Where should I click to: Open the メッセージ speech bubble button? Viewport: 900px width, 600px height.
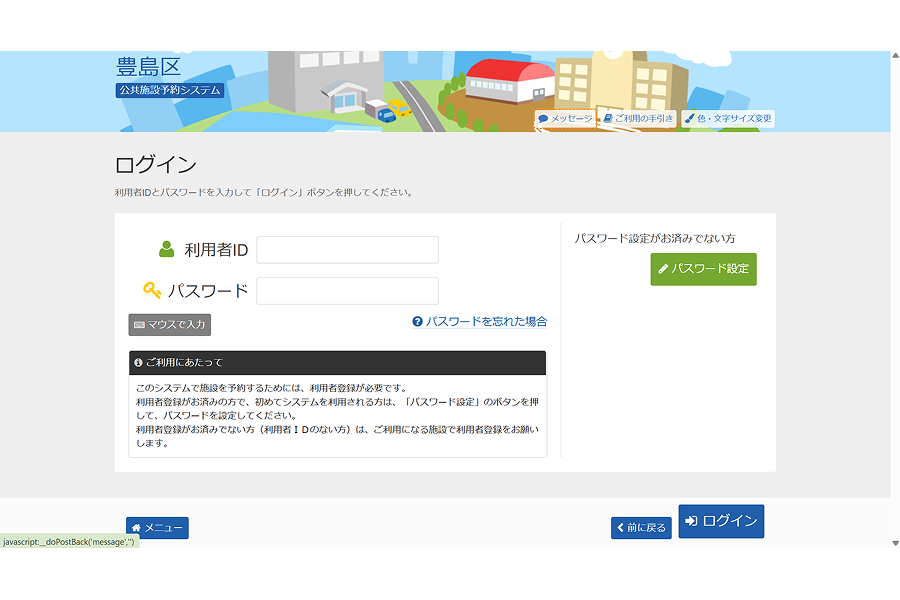pyautogui.click(x=565, y=119)
